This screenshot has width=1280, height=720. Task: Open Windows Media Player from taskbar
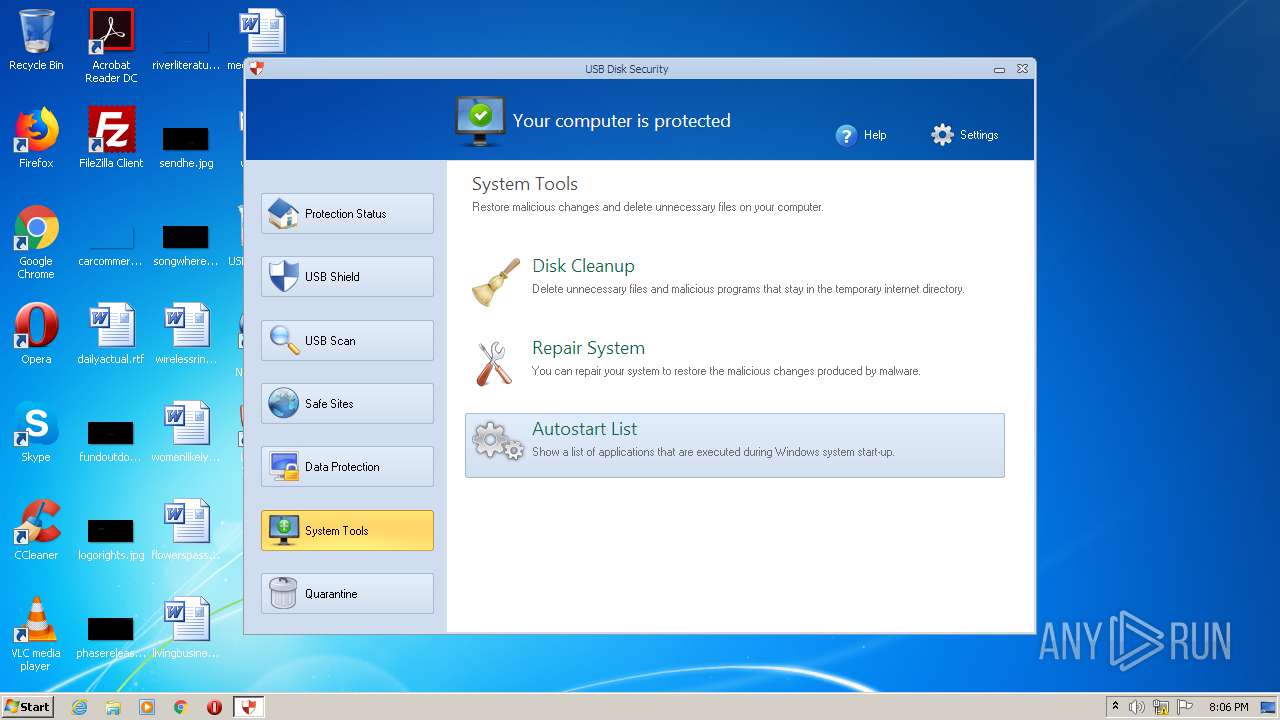[x=147, y=707]
